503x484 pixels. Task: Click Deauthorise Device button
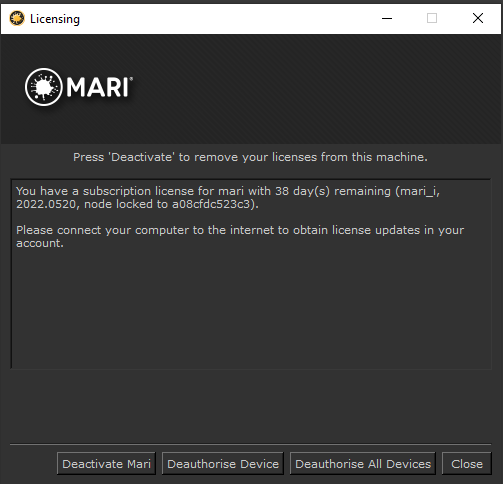pos(223,463)
